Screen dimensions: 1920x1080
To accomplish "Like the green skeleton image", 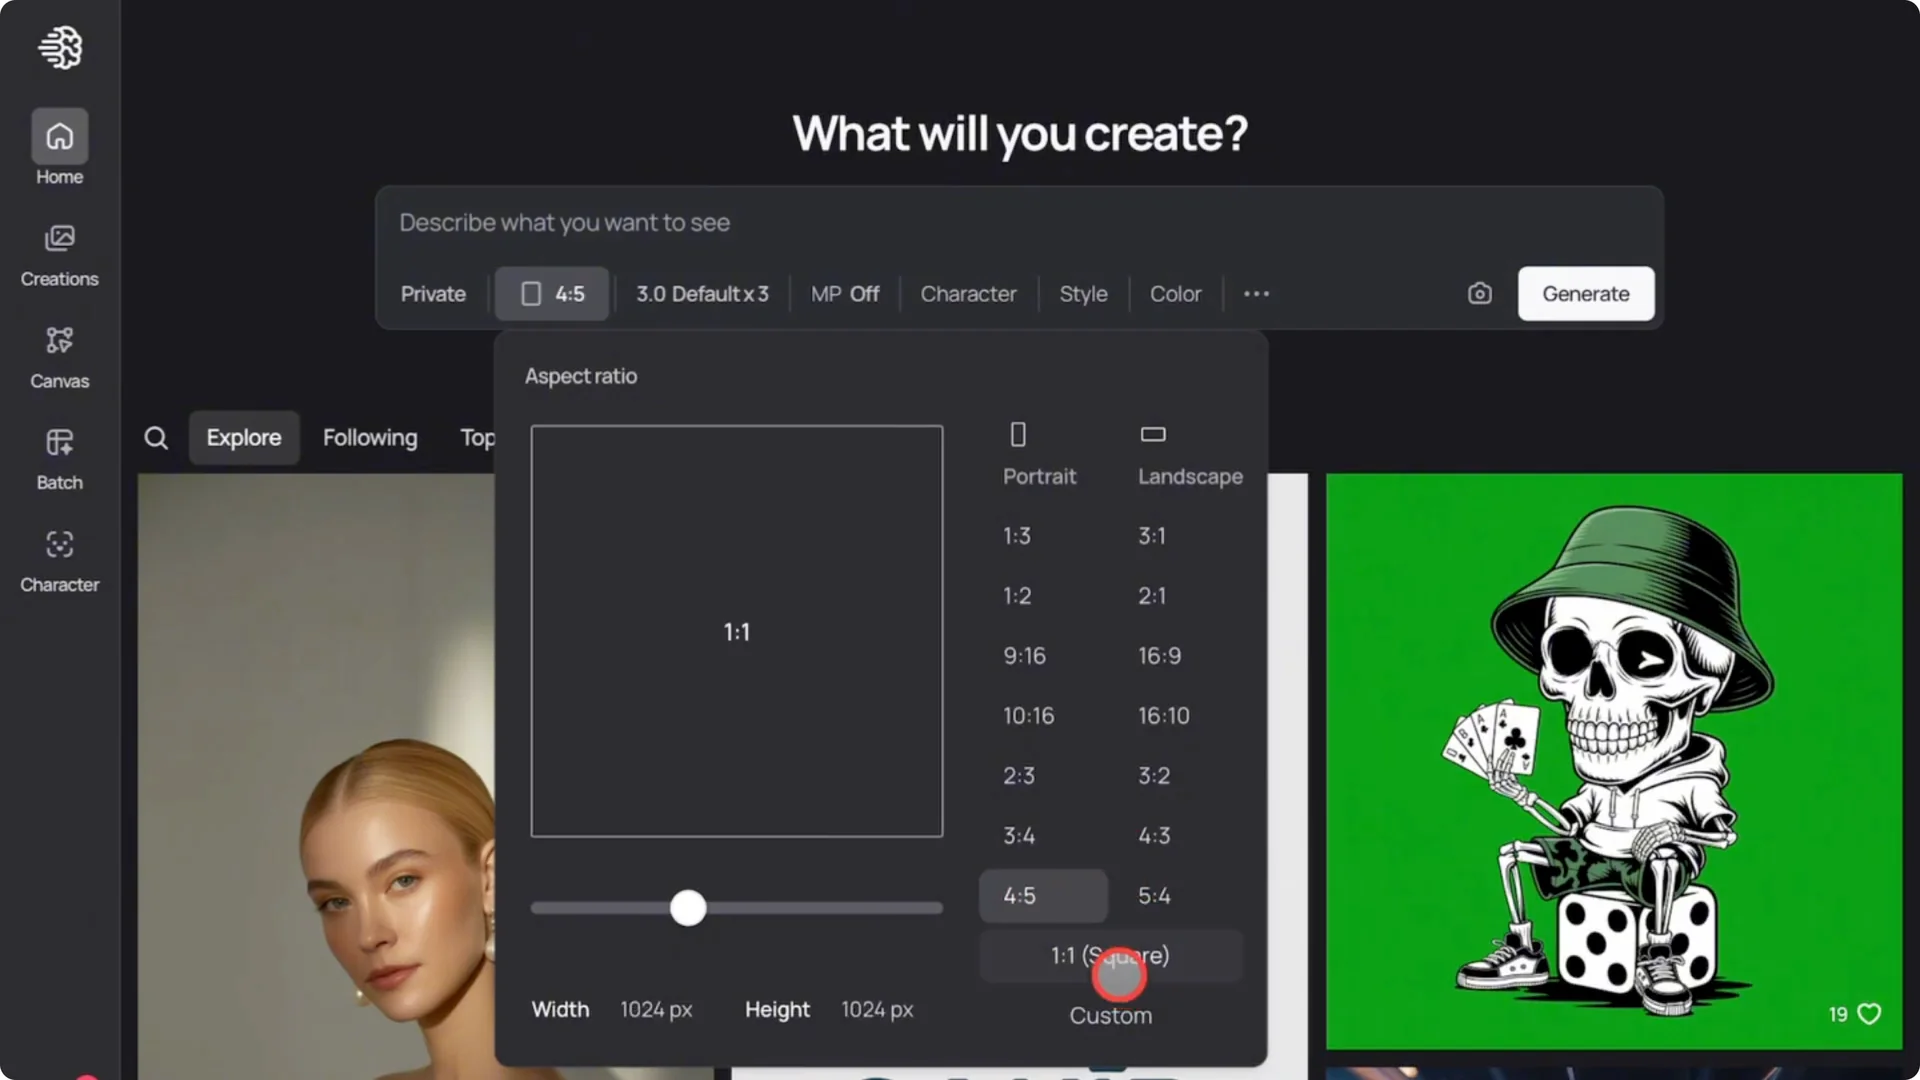I will tap(1868, 1014).
